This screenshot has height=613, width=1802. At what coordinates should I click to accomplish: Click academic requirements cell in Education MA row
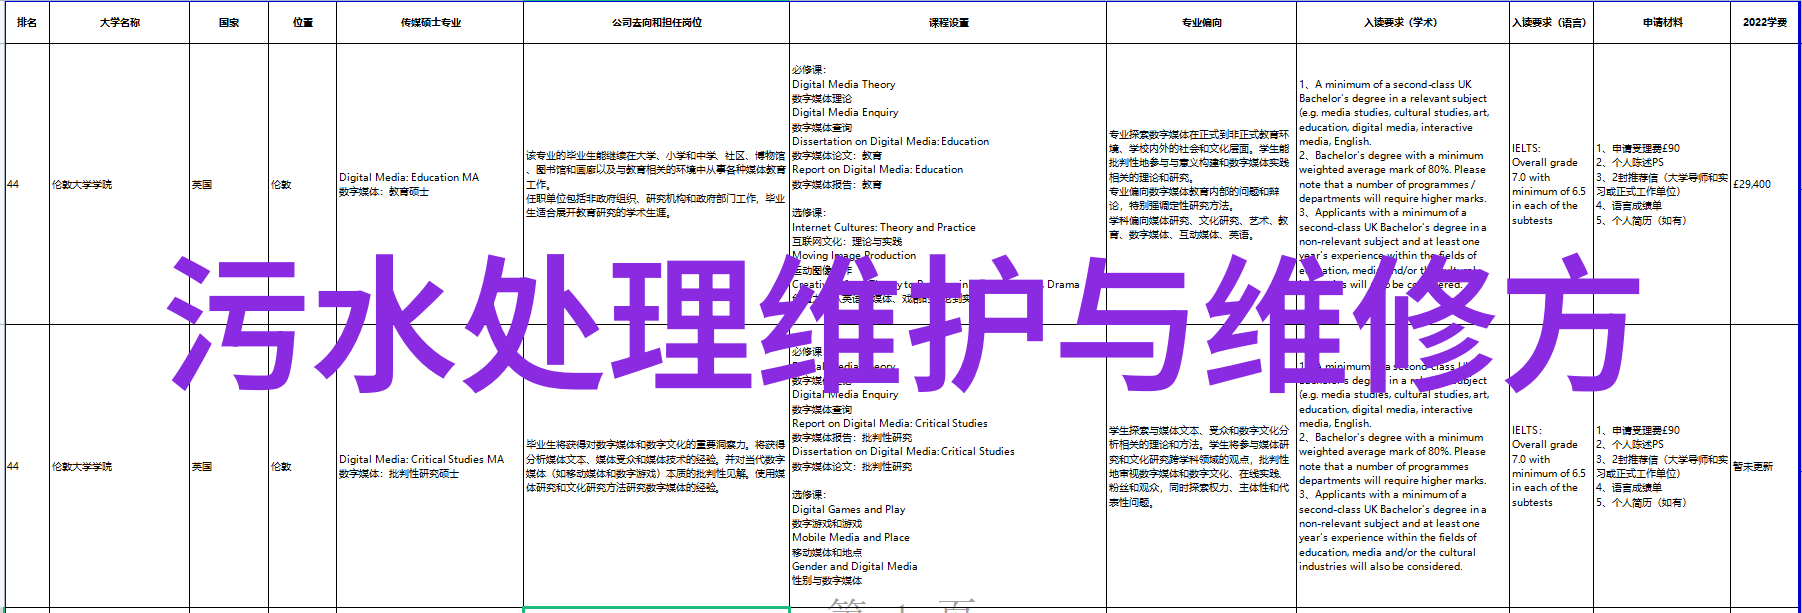click(x=1403, y=184)
